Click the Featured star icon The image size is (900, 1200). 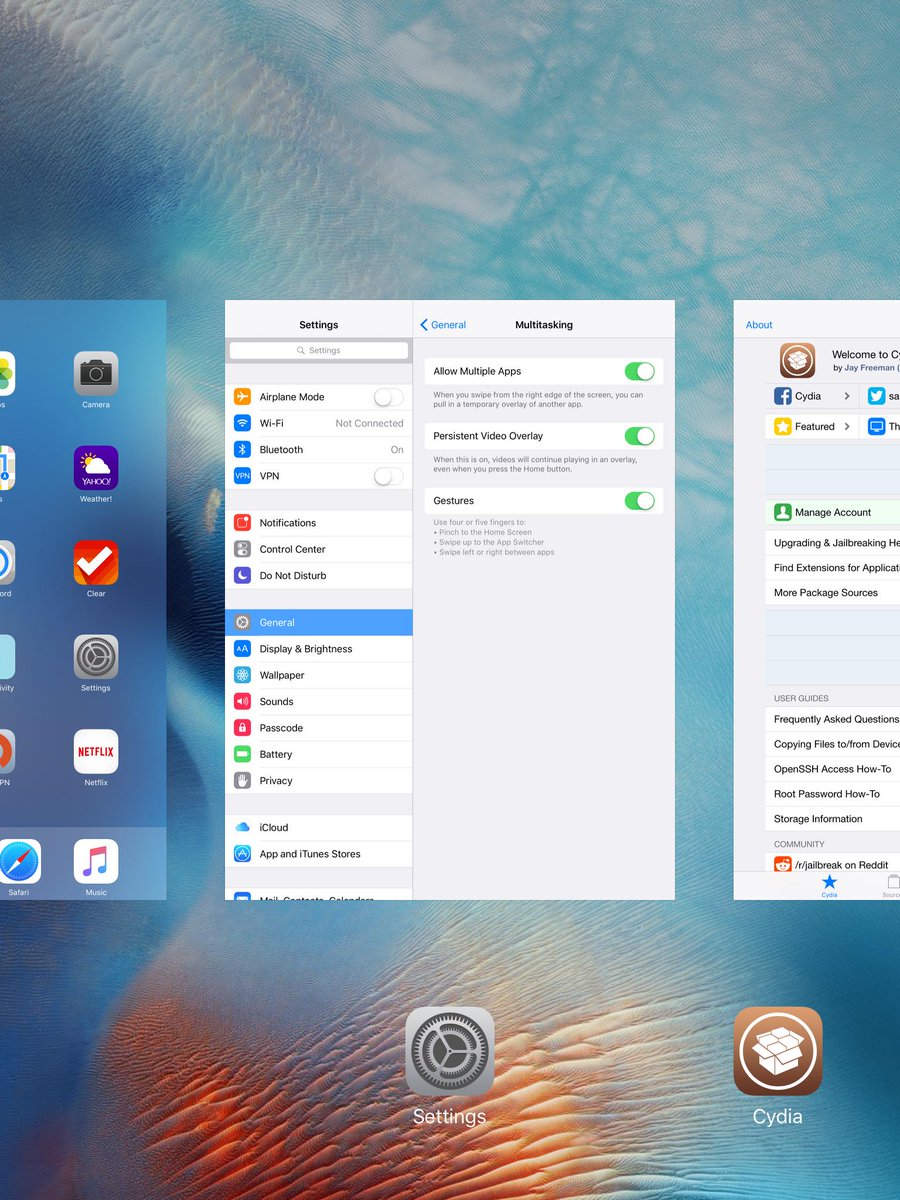coord(783,426)
